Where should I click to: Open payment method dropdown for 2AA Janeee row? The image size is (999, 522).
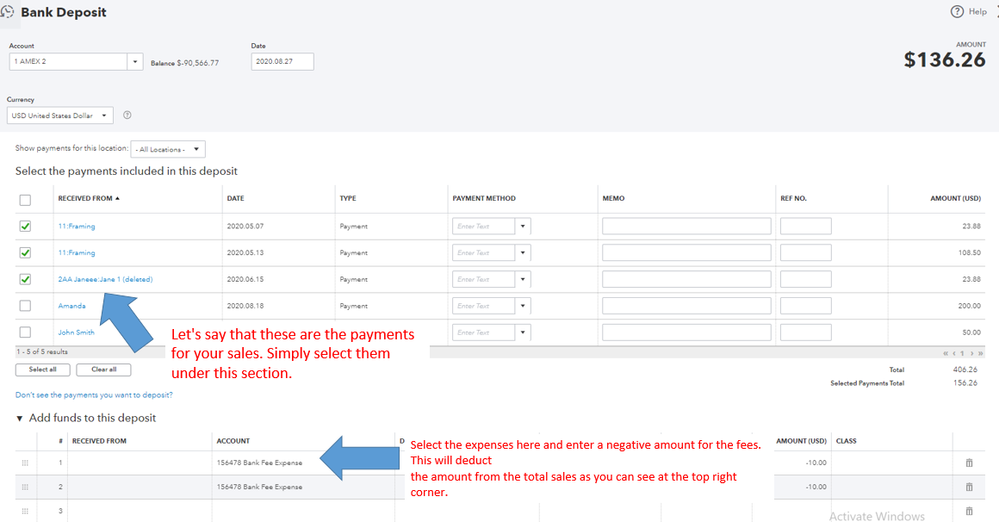522,279
